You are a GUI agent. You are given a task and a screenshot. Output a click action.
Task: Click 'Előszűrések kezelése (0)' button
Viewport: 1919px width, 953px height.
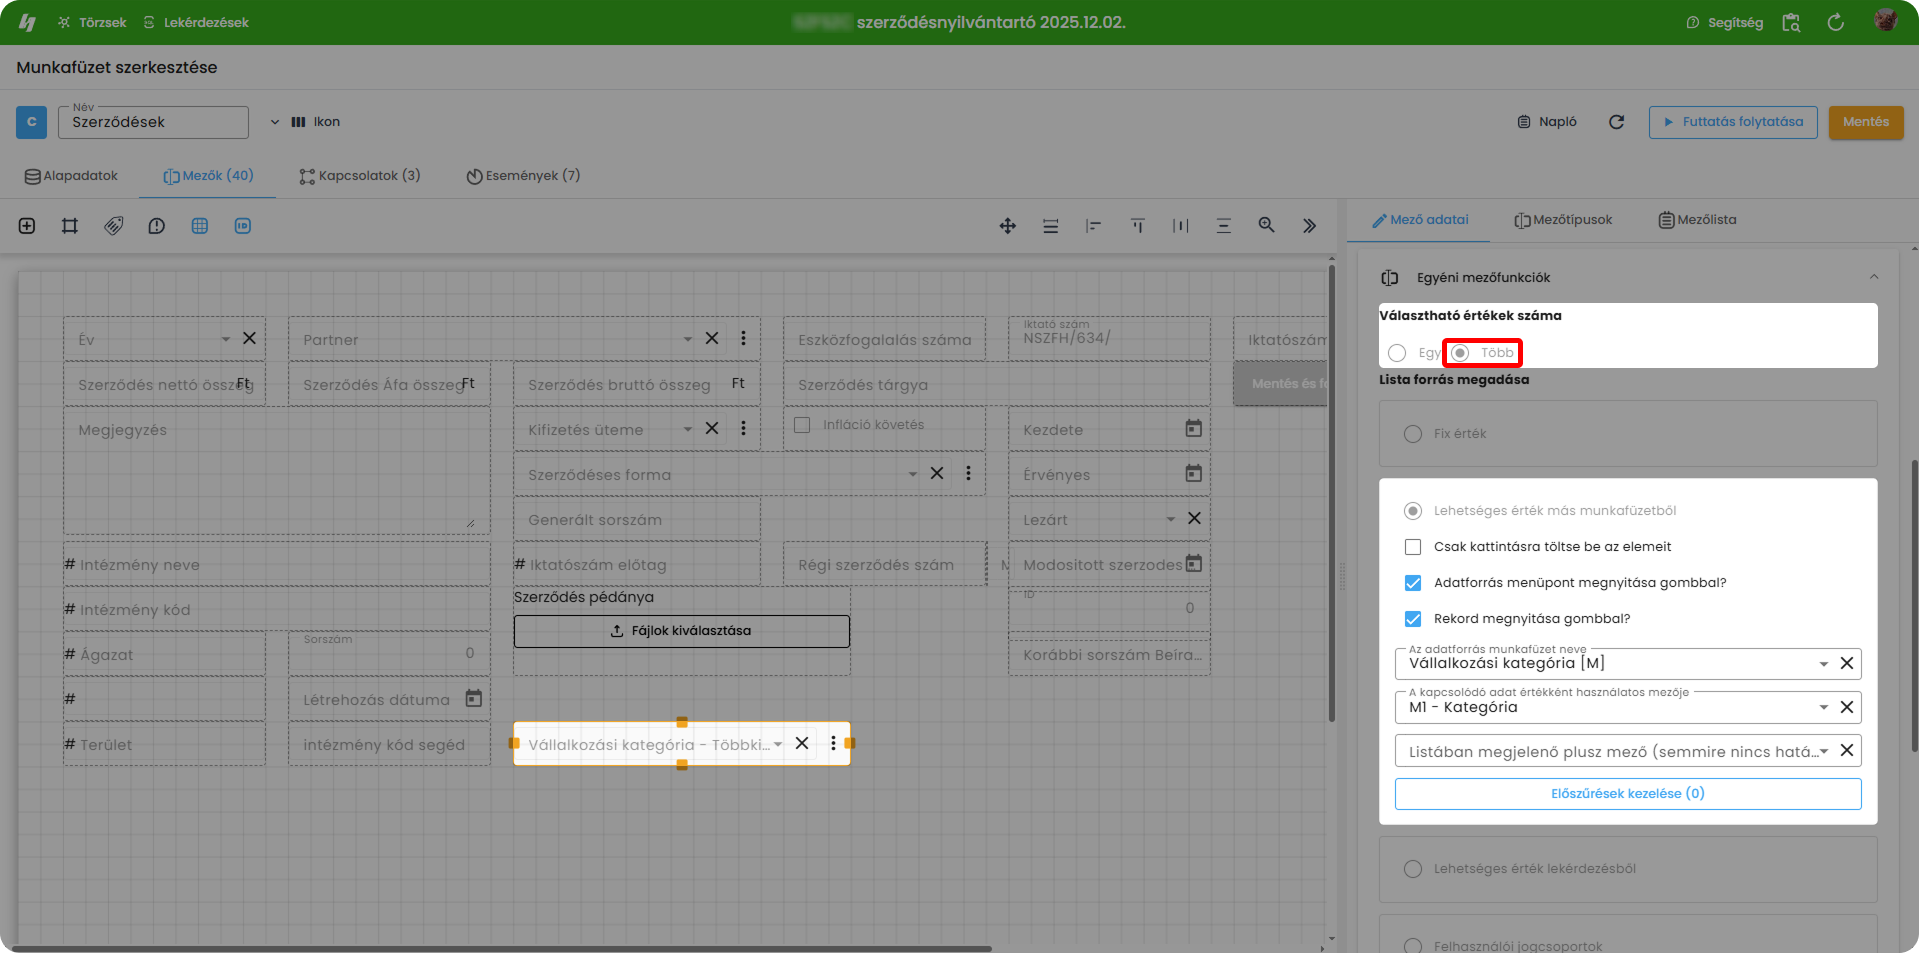pos(1627,794)
